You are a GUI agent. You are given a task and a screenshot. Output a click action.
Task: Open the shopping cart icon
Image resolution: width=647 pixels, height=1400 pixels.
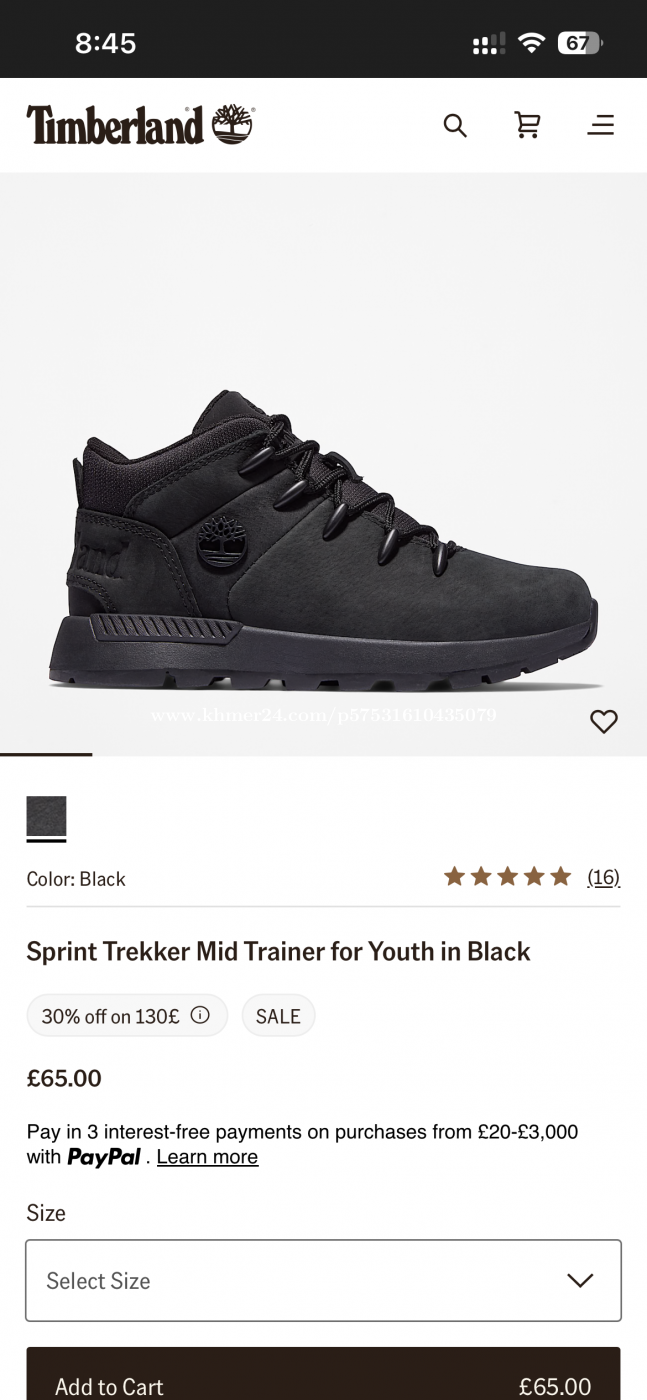click(x=527, y=125)
